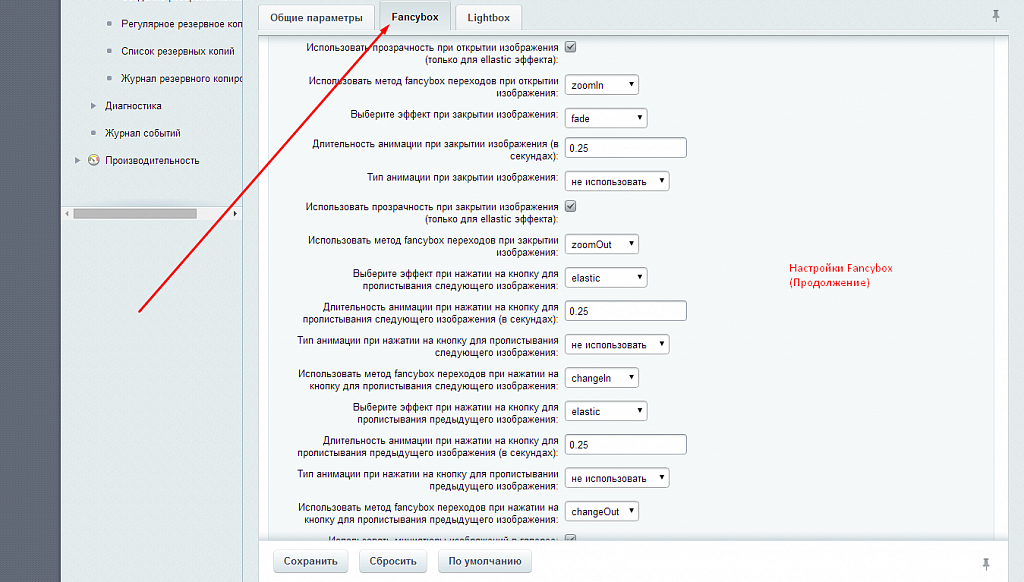Screen dimensions: 1024x582
Task: Expand the Производительность tree arrow
Action: point(78,160)
